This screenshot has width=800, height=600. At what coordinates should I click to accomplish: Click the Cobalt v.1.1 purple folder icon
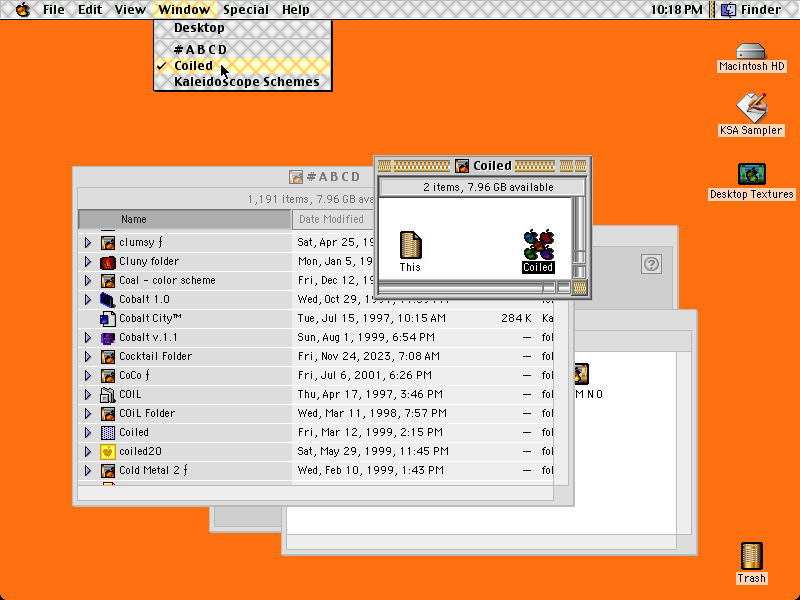tap(108, 338)
